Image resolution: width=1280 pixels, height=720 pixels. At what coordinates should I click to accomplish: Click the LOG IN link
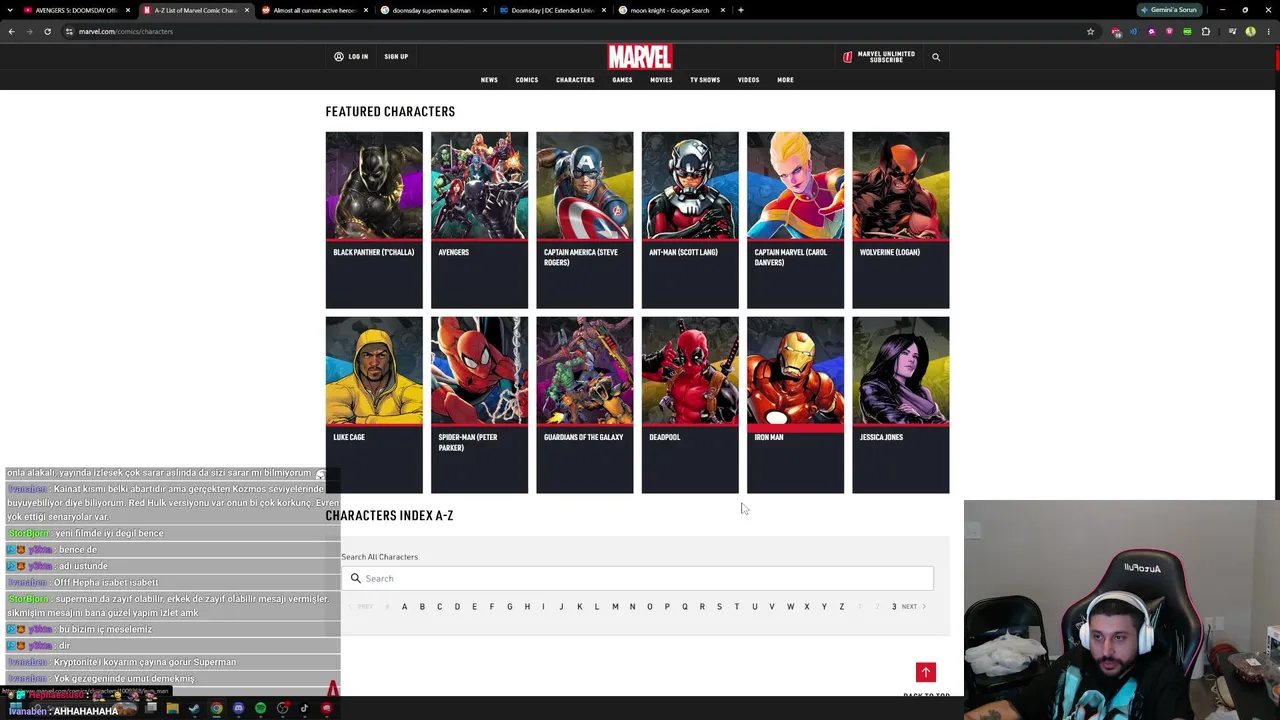pos(358,57)
